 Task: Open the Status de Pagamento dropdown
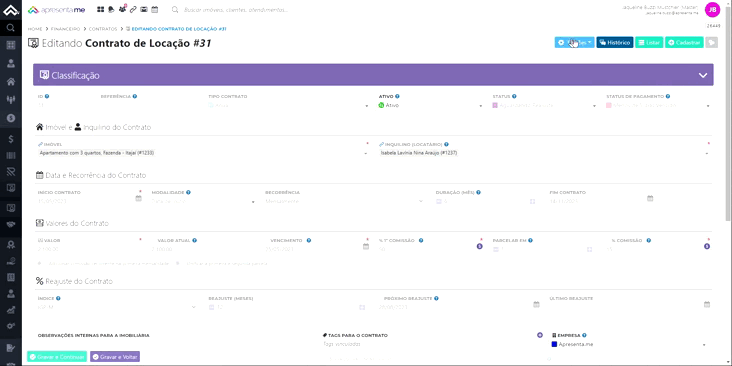point(658,106)
